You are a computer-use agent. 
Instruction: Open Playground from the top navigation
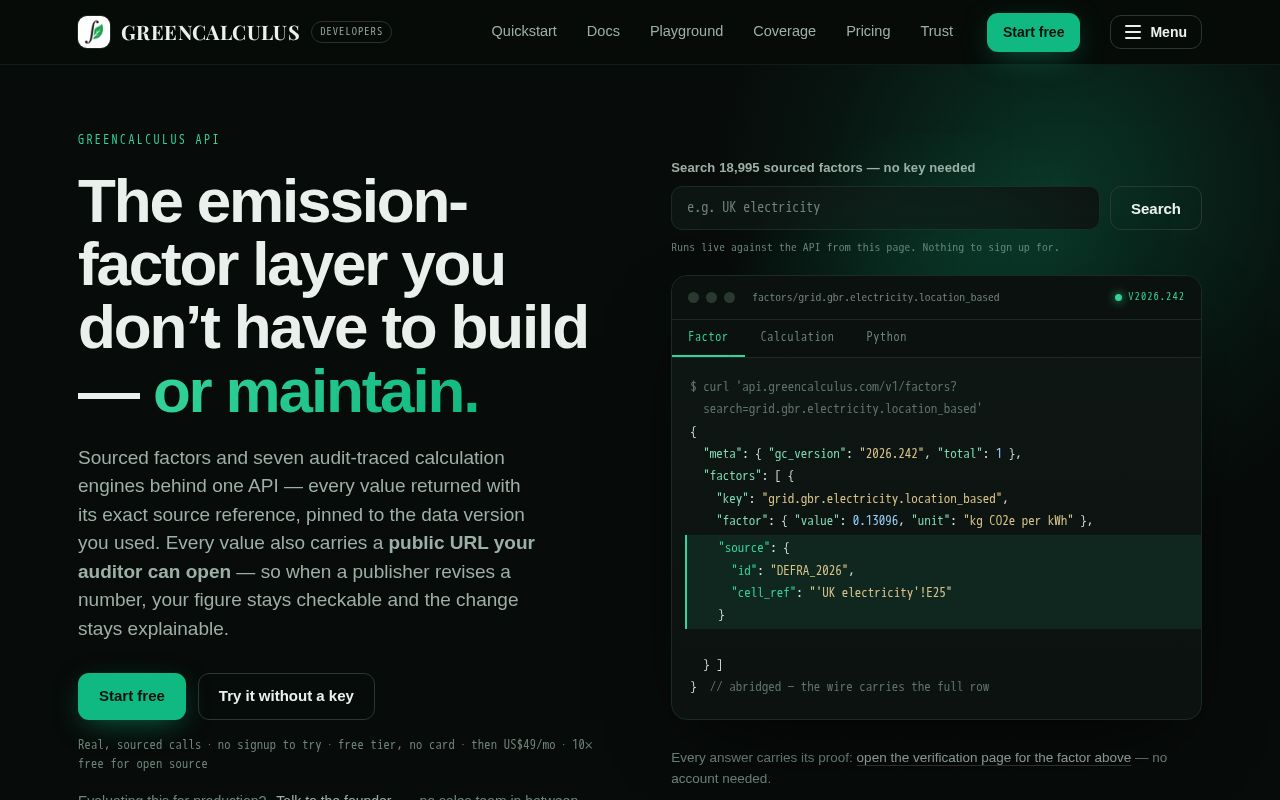click(x=686, y=31)
